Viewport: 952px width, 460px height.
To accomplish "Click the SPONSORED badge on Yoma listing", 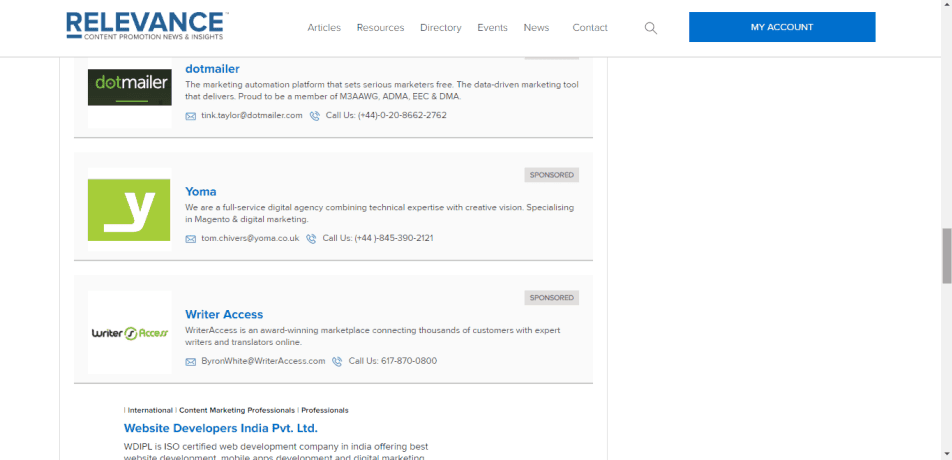I will [x=552, y=175].
